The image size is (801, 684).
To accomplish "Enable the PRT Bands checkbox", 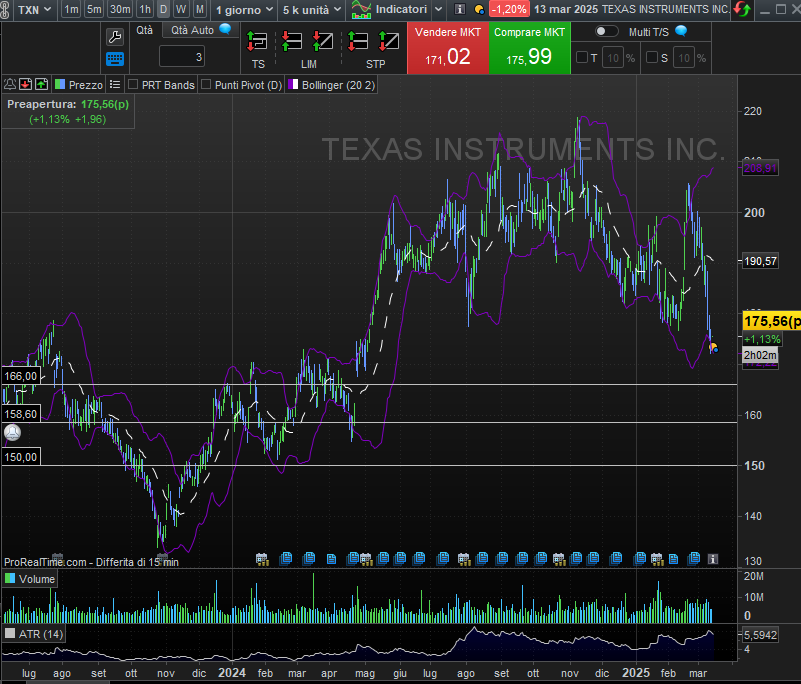I will click(134, 85).
